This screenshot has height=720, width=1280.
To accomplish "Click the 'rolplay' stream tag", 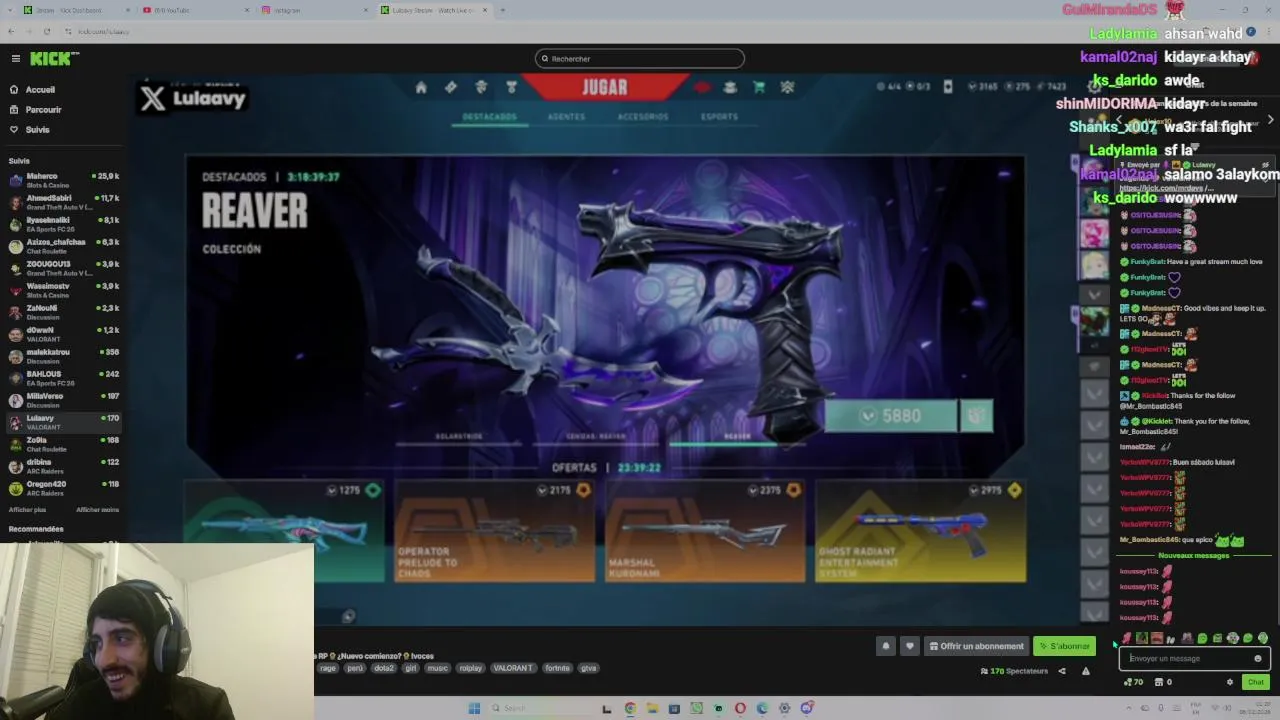I will point(470,668).
